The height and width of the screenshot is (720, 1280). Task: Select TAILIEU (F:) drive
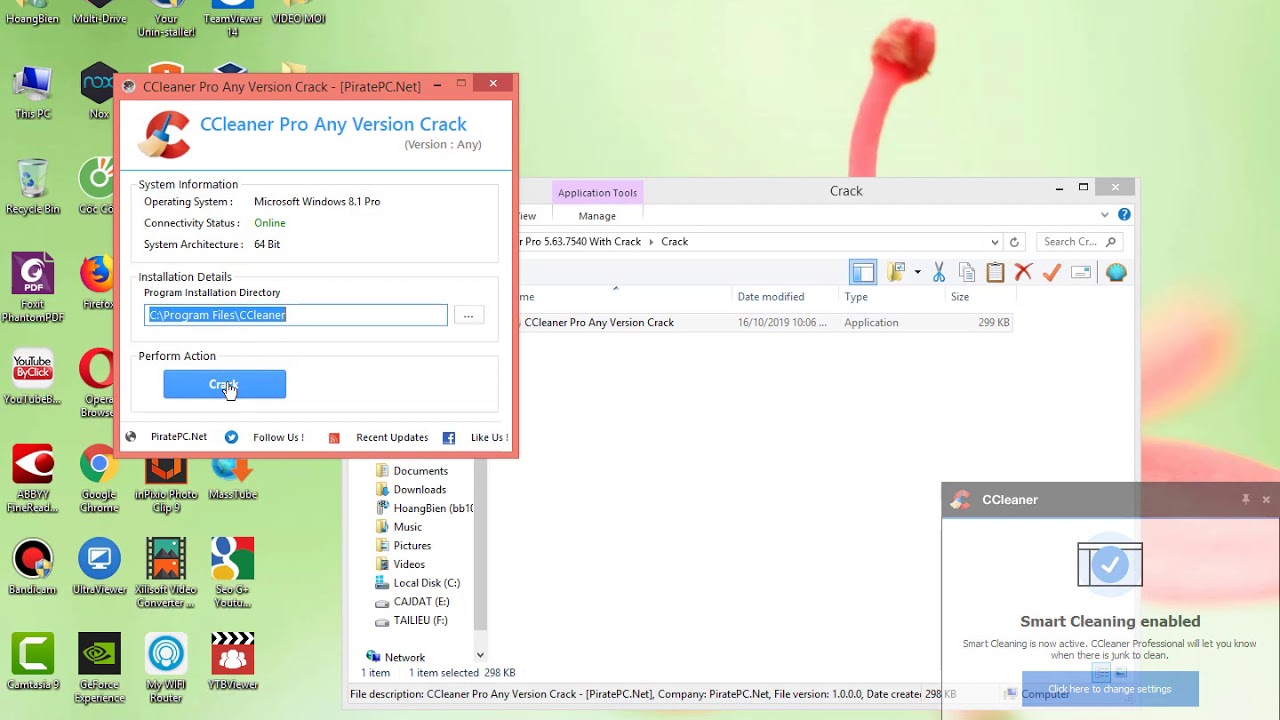click(420, 621)
